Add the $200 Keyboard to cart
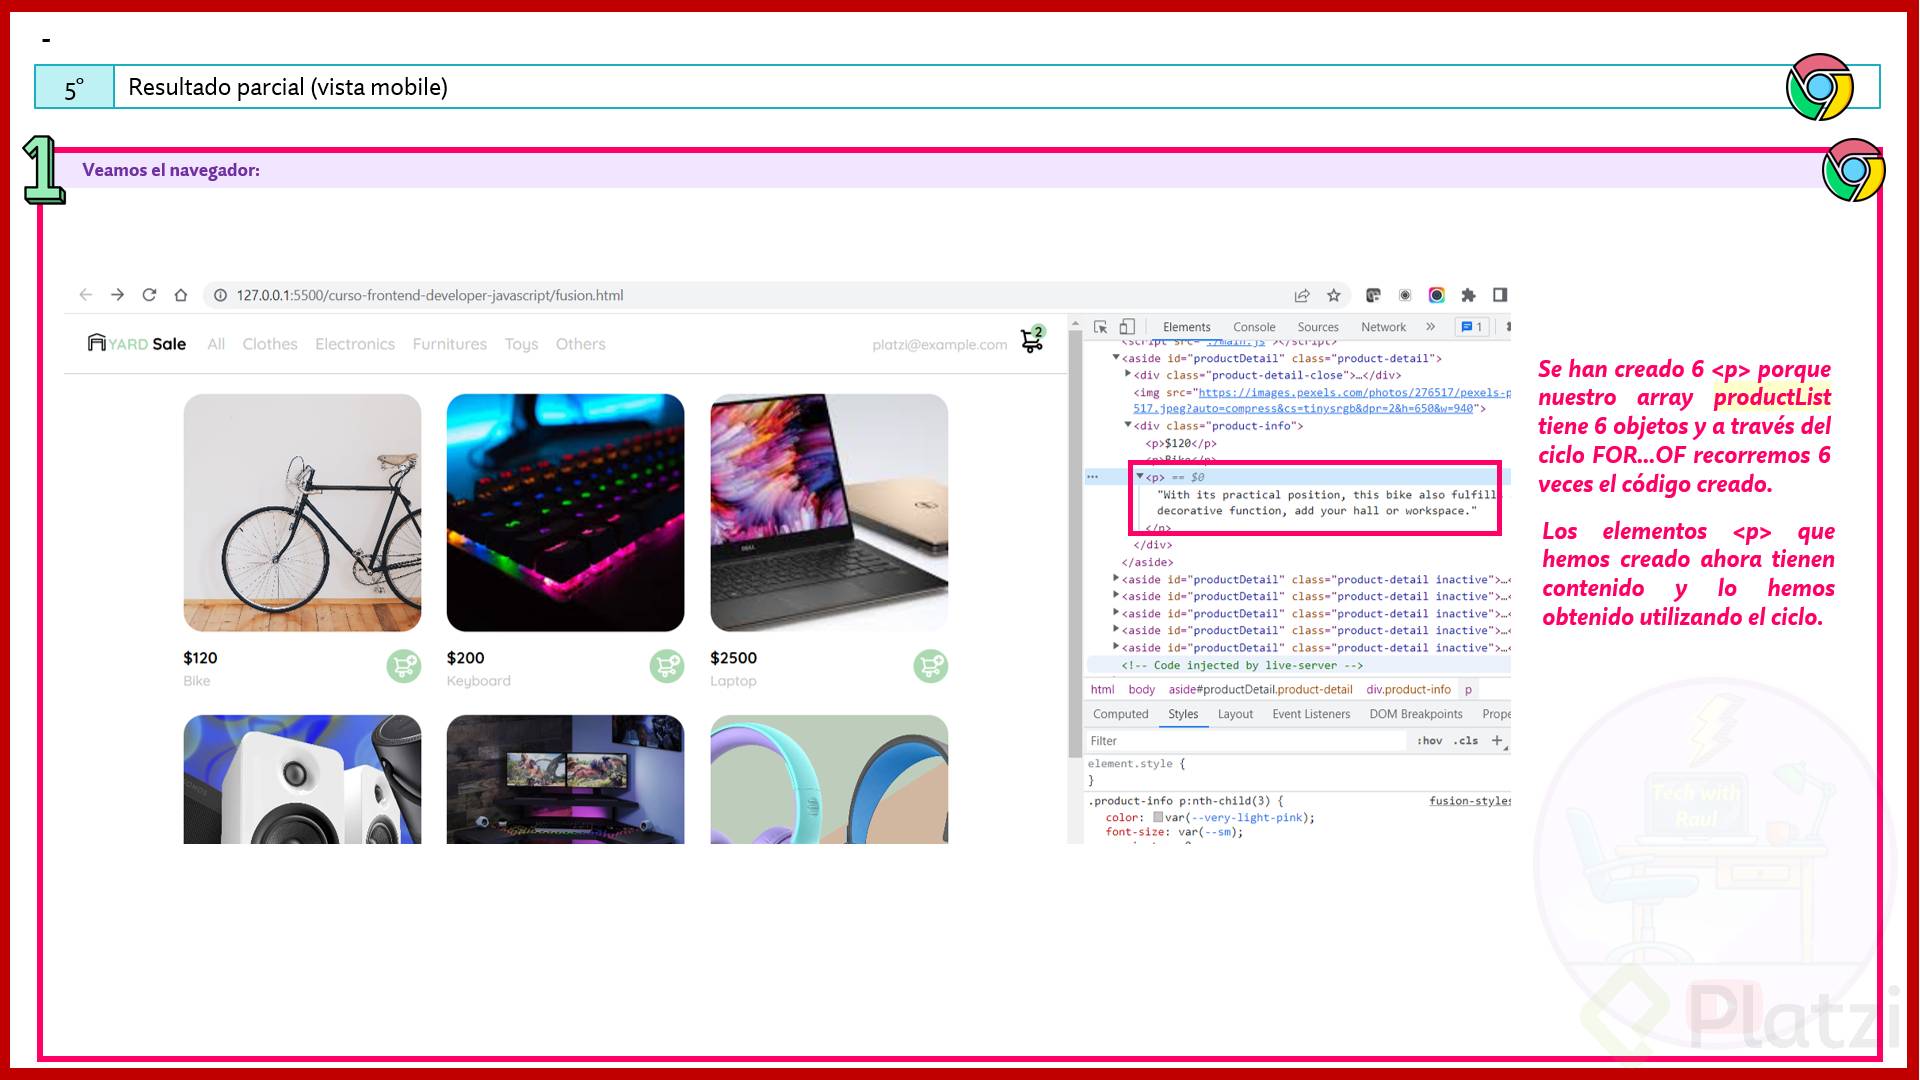Viewport: 1920px width, 1080px height. click(x=667, y=666)
